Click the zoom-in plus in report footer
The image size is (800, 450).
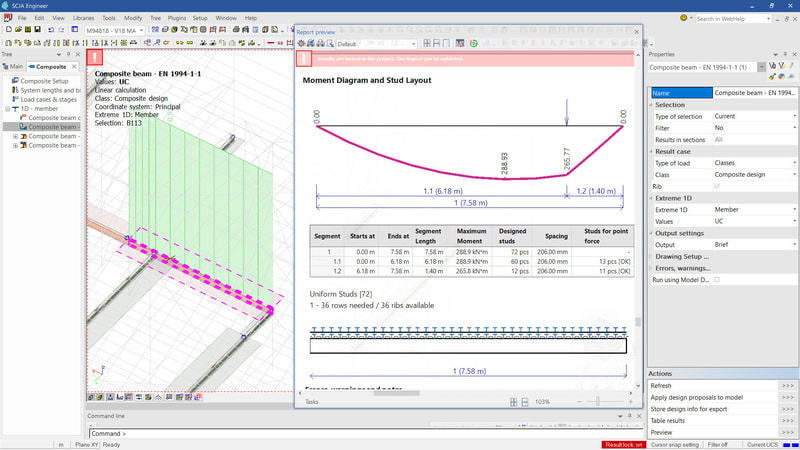click(x=631, y=402)
